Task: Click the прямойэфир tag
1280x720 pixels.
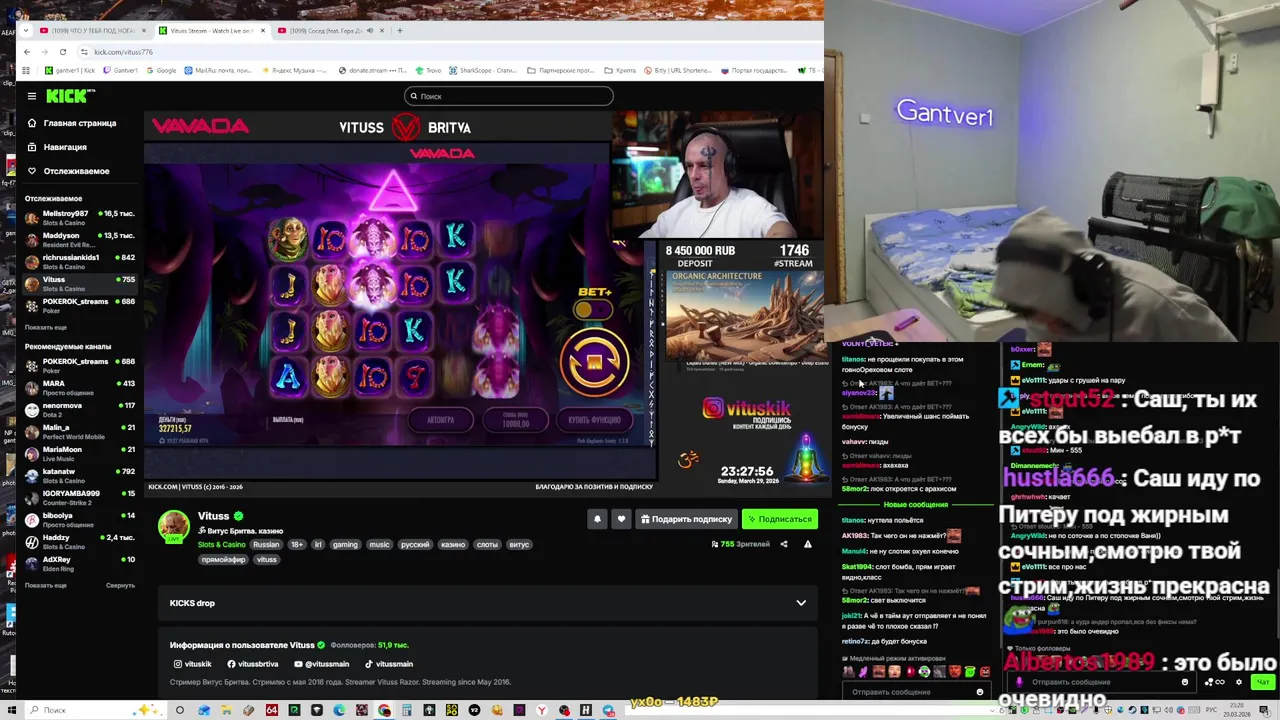Action: point(223,560)
